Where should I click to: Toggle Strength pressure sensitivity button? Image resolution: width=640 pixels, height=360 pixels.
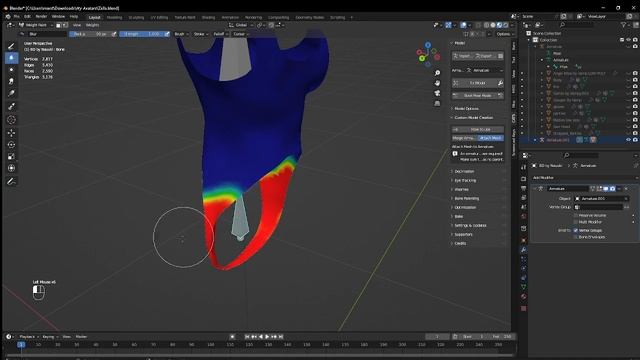point(167,34)
